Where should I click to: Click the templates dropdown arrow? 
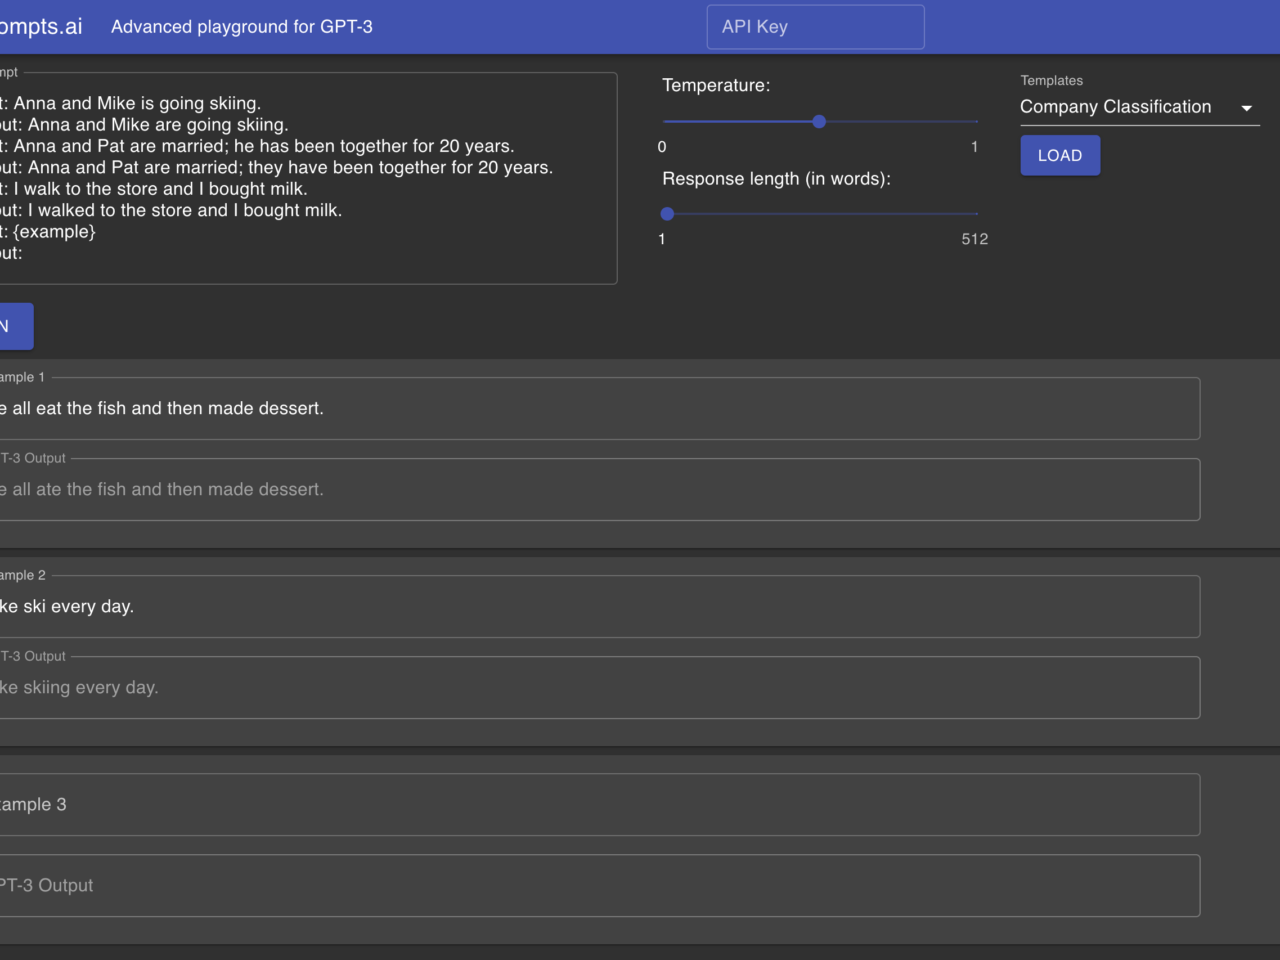point(1246,108)
